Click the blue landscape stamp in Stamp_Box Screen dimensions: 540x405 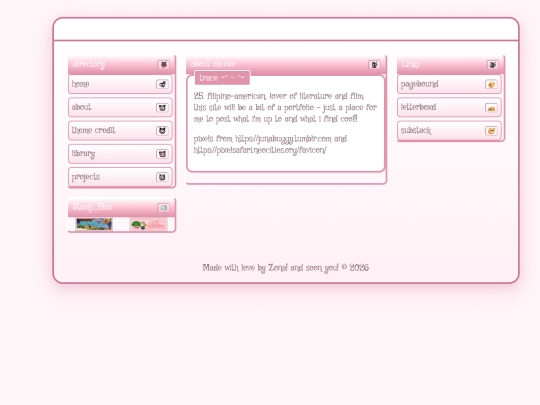(x=94, y=224)
